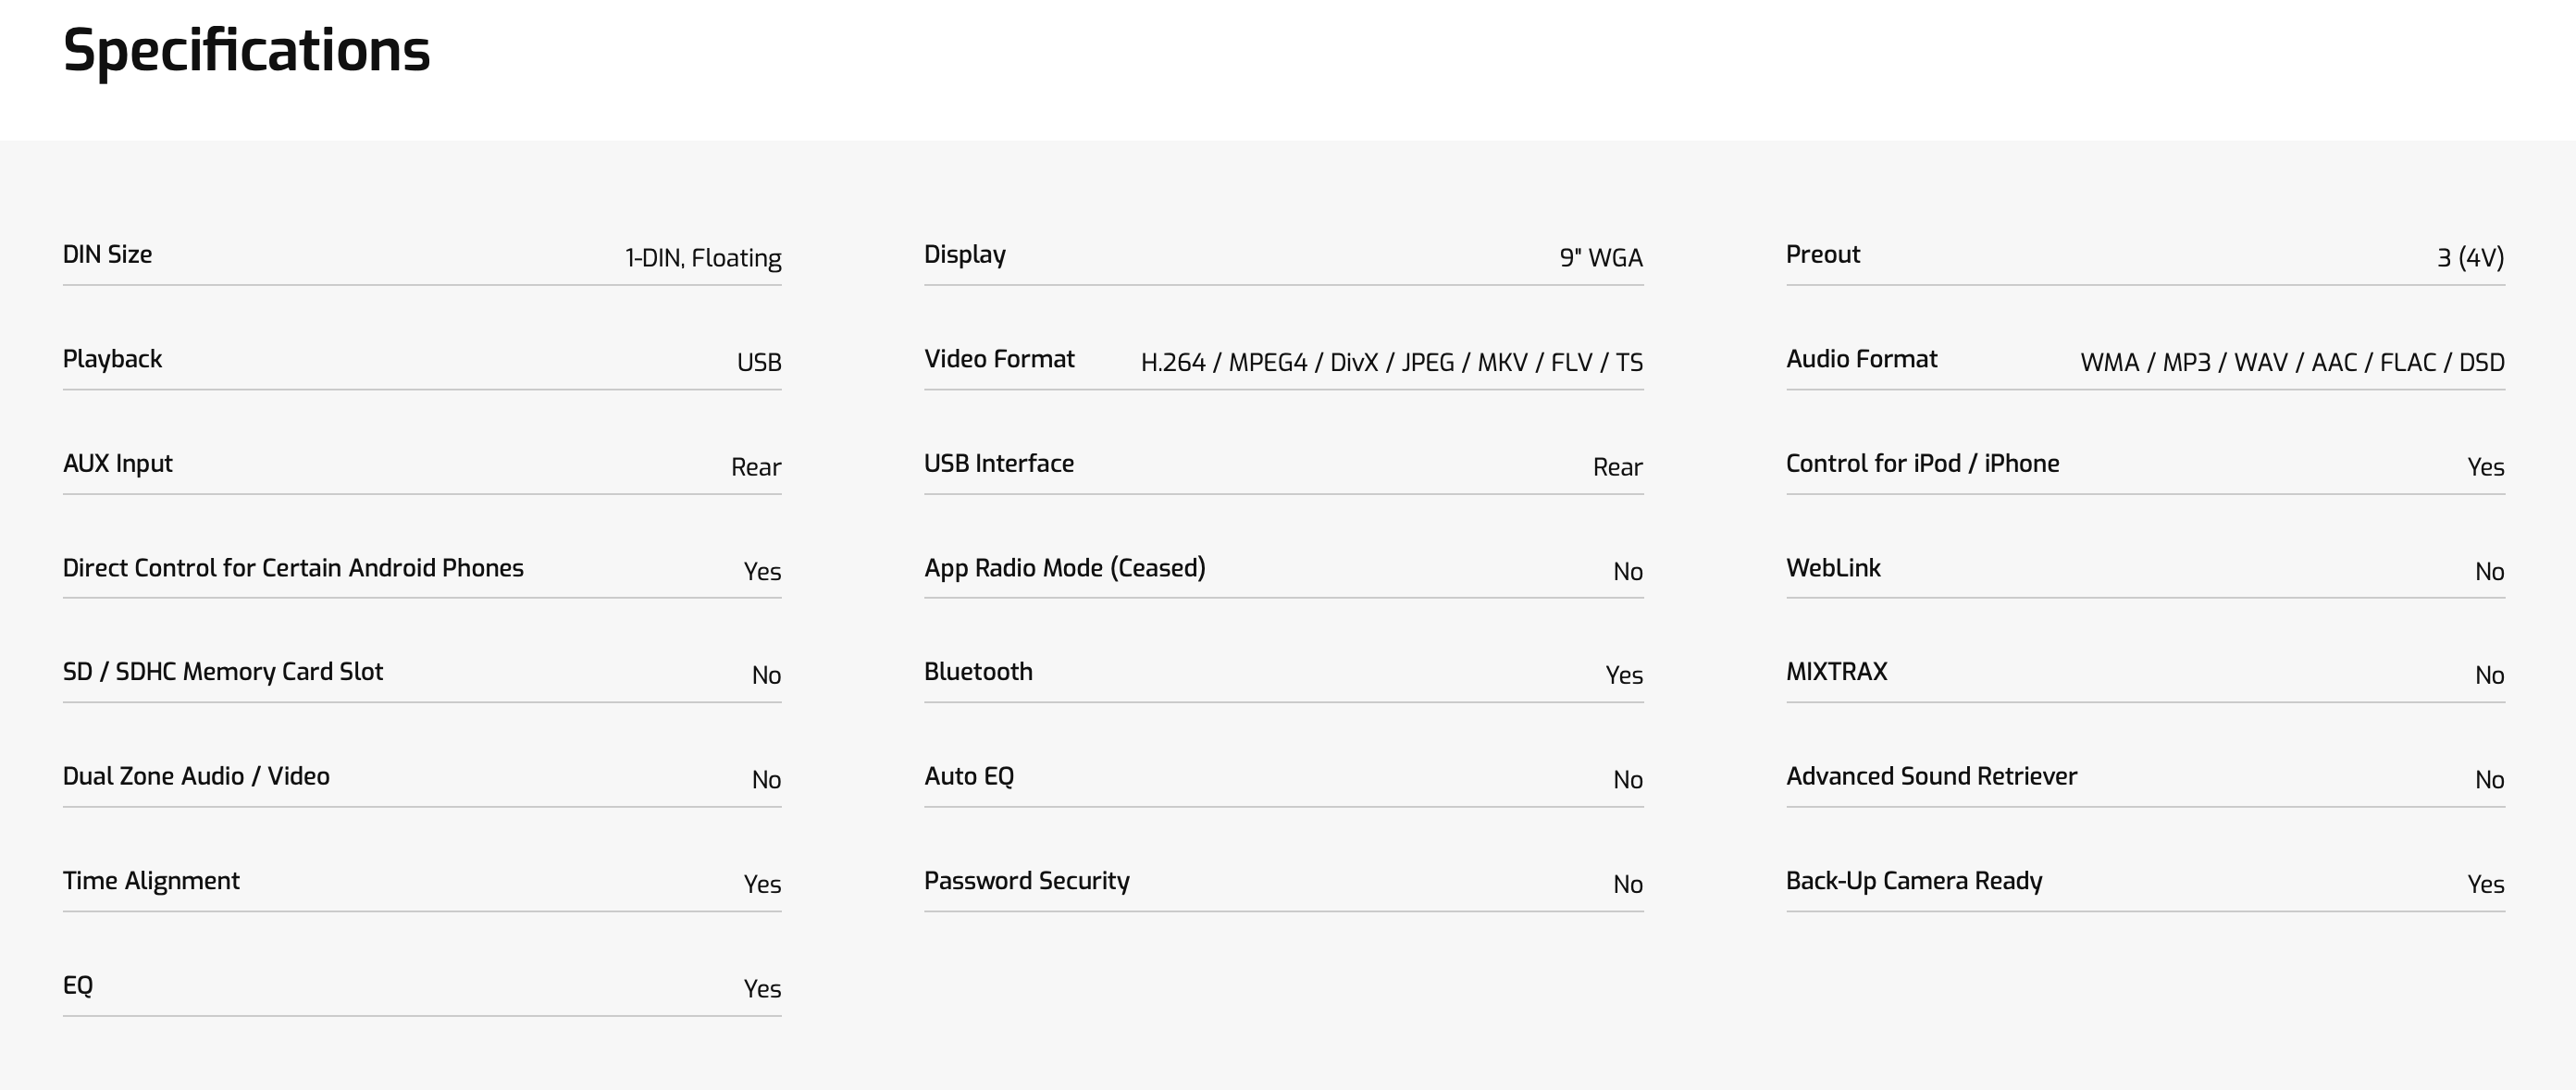This screenshot has width=2576, height=1090.
Task: Click the Video Format label
Action: (x=998, y=359)
